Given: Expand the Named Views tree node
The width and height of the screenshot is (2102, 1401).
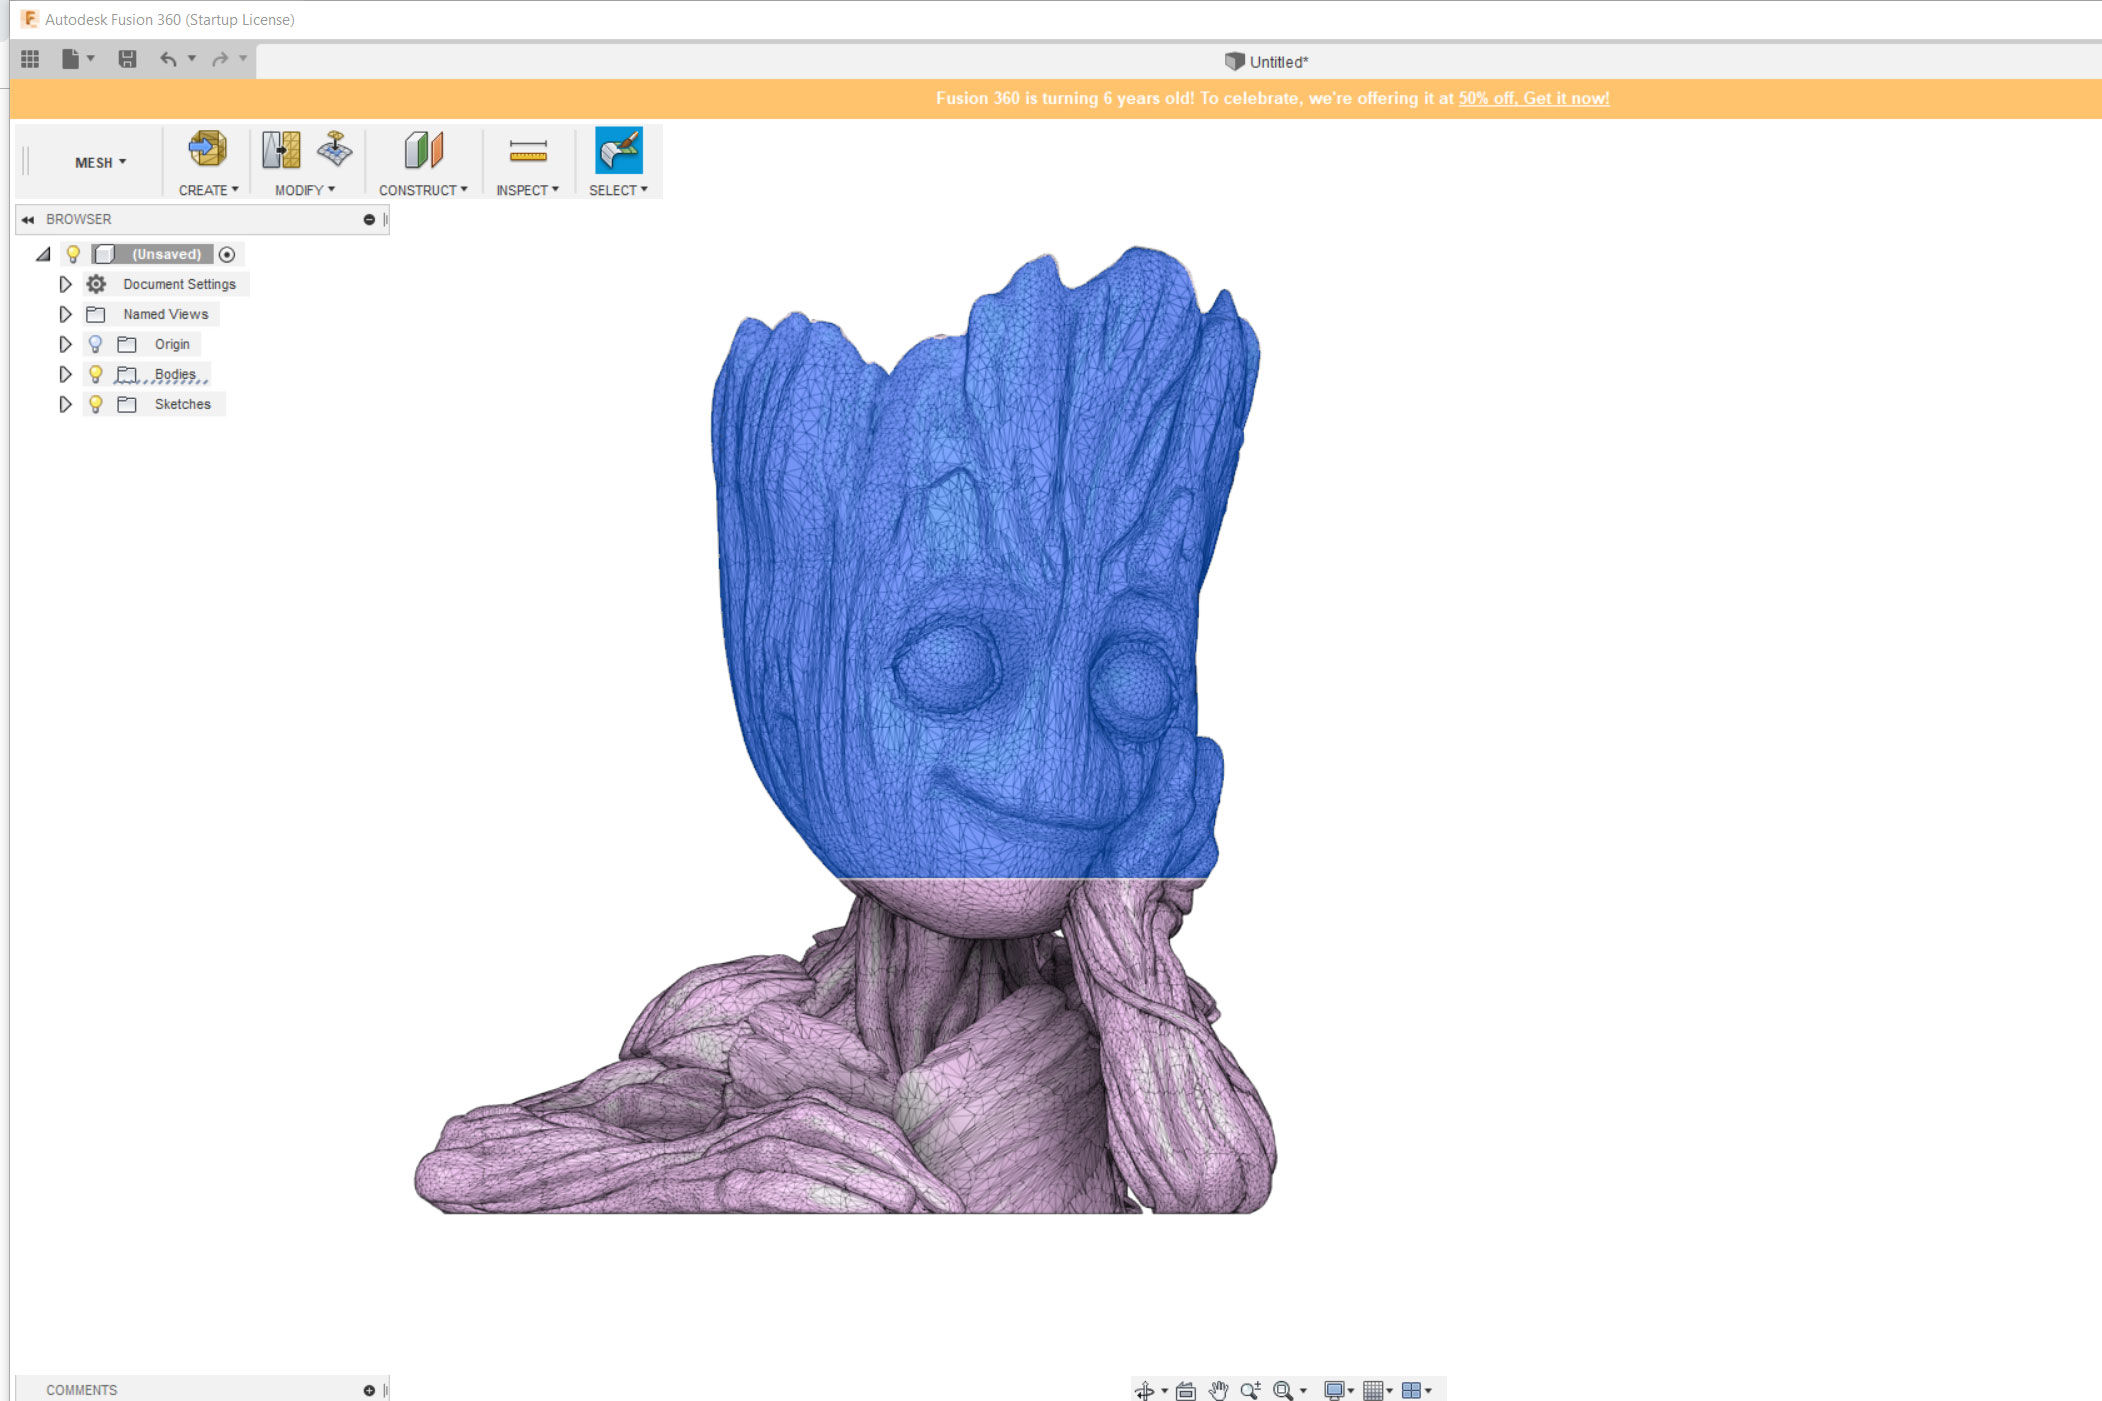Looking at the screenshot, I should (65, 314).
